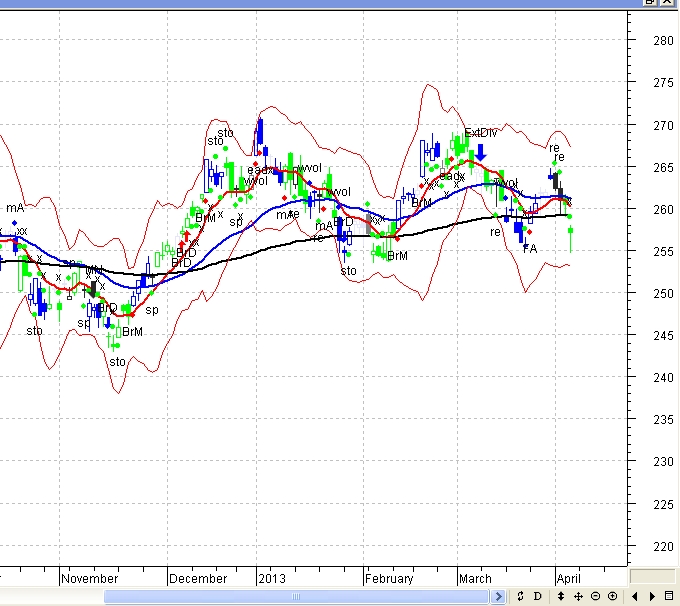Step chart back with left triangle icon
This screenshot has width=680, height=606.
[x=634, y=597]
